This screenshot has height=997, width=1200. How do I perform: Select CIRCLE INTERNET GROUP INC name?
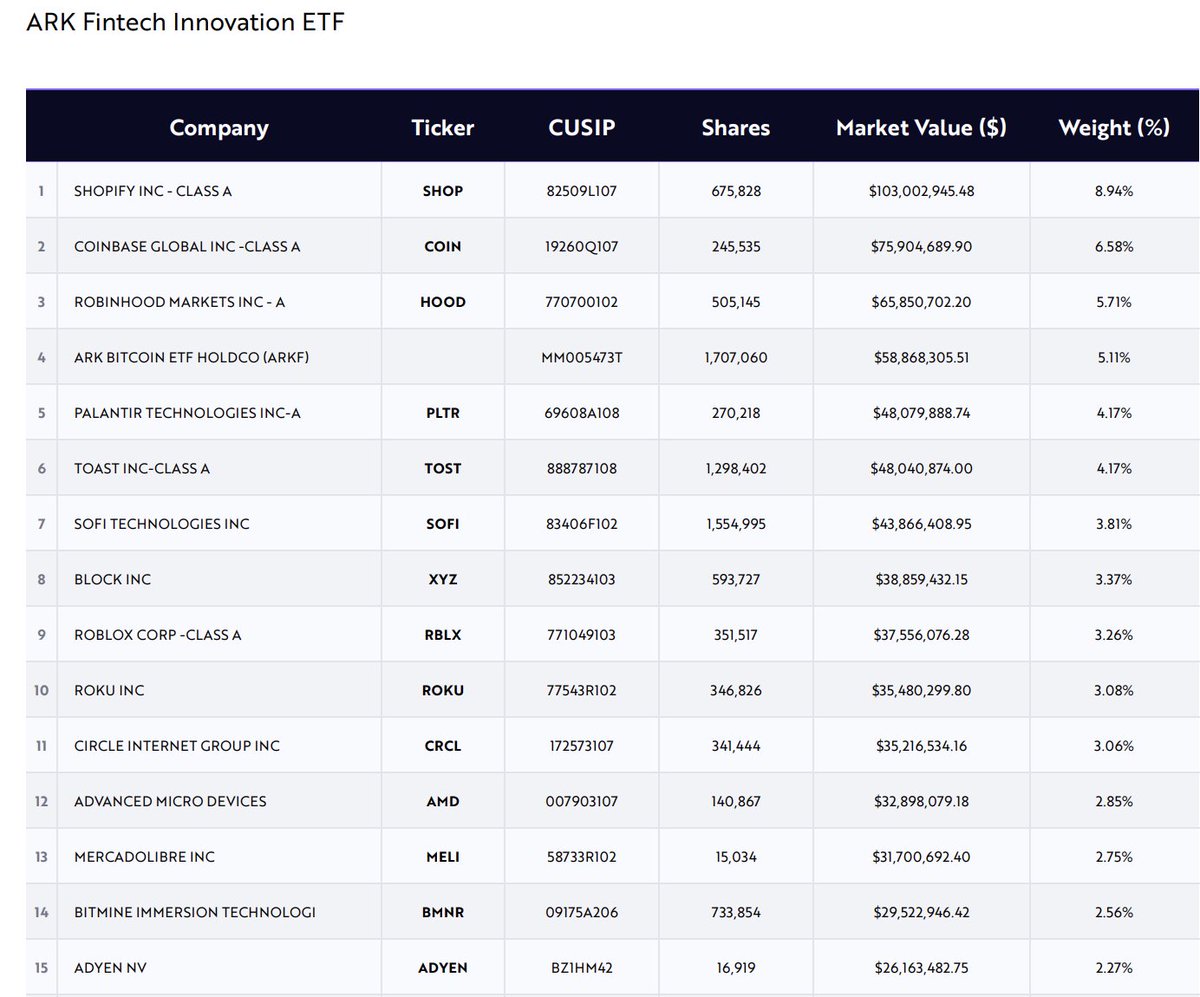click(177, 746)
